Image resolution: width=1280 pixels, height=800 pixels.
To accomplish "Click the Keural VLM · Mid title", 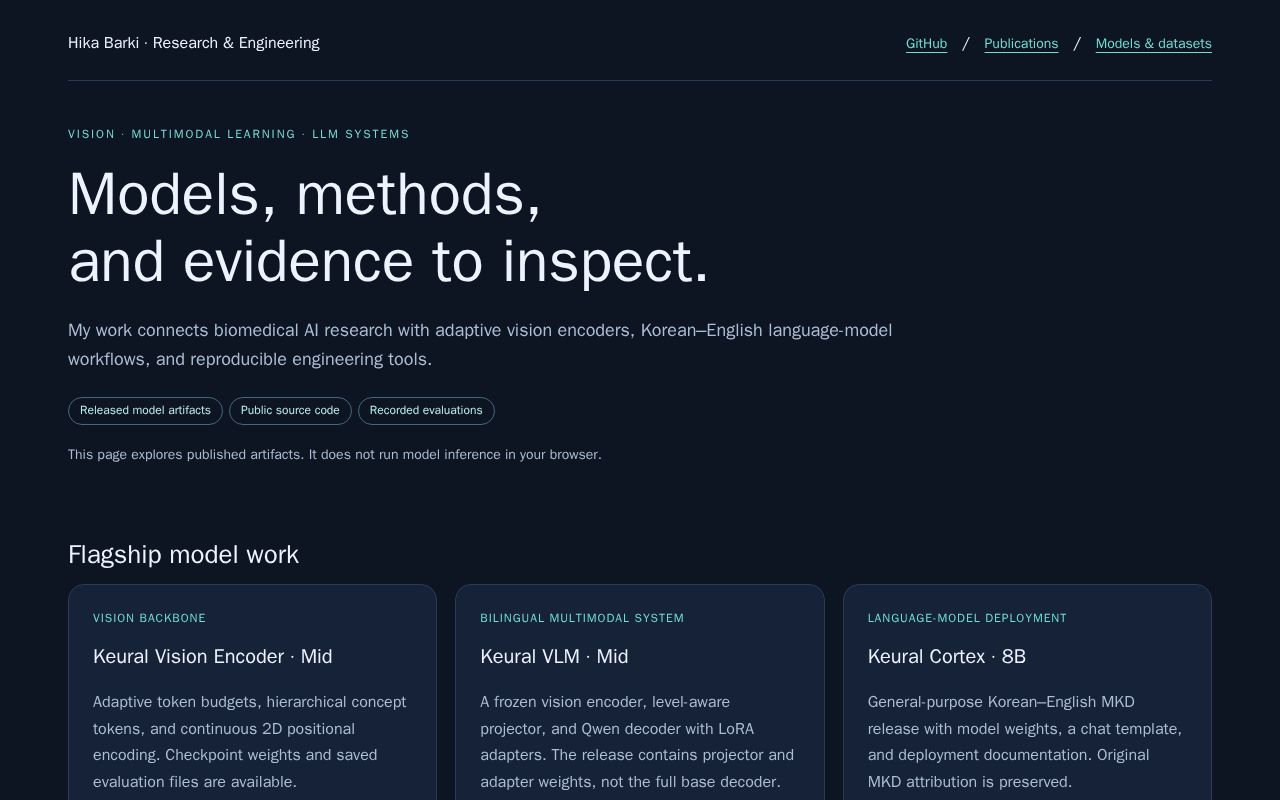I will (554, 657).
